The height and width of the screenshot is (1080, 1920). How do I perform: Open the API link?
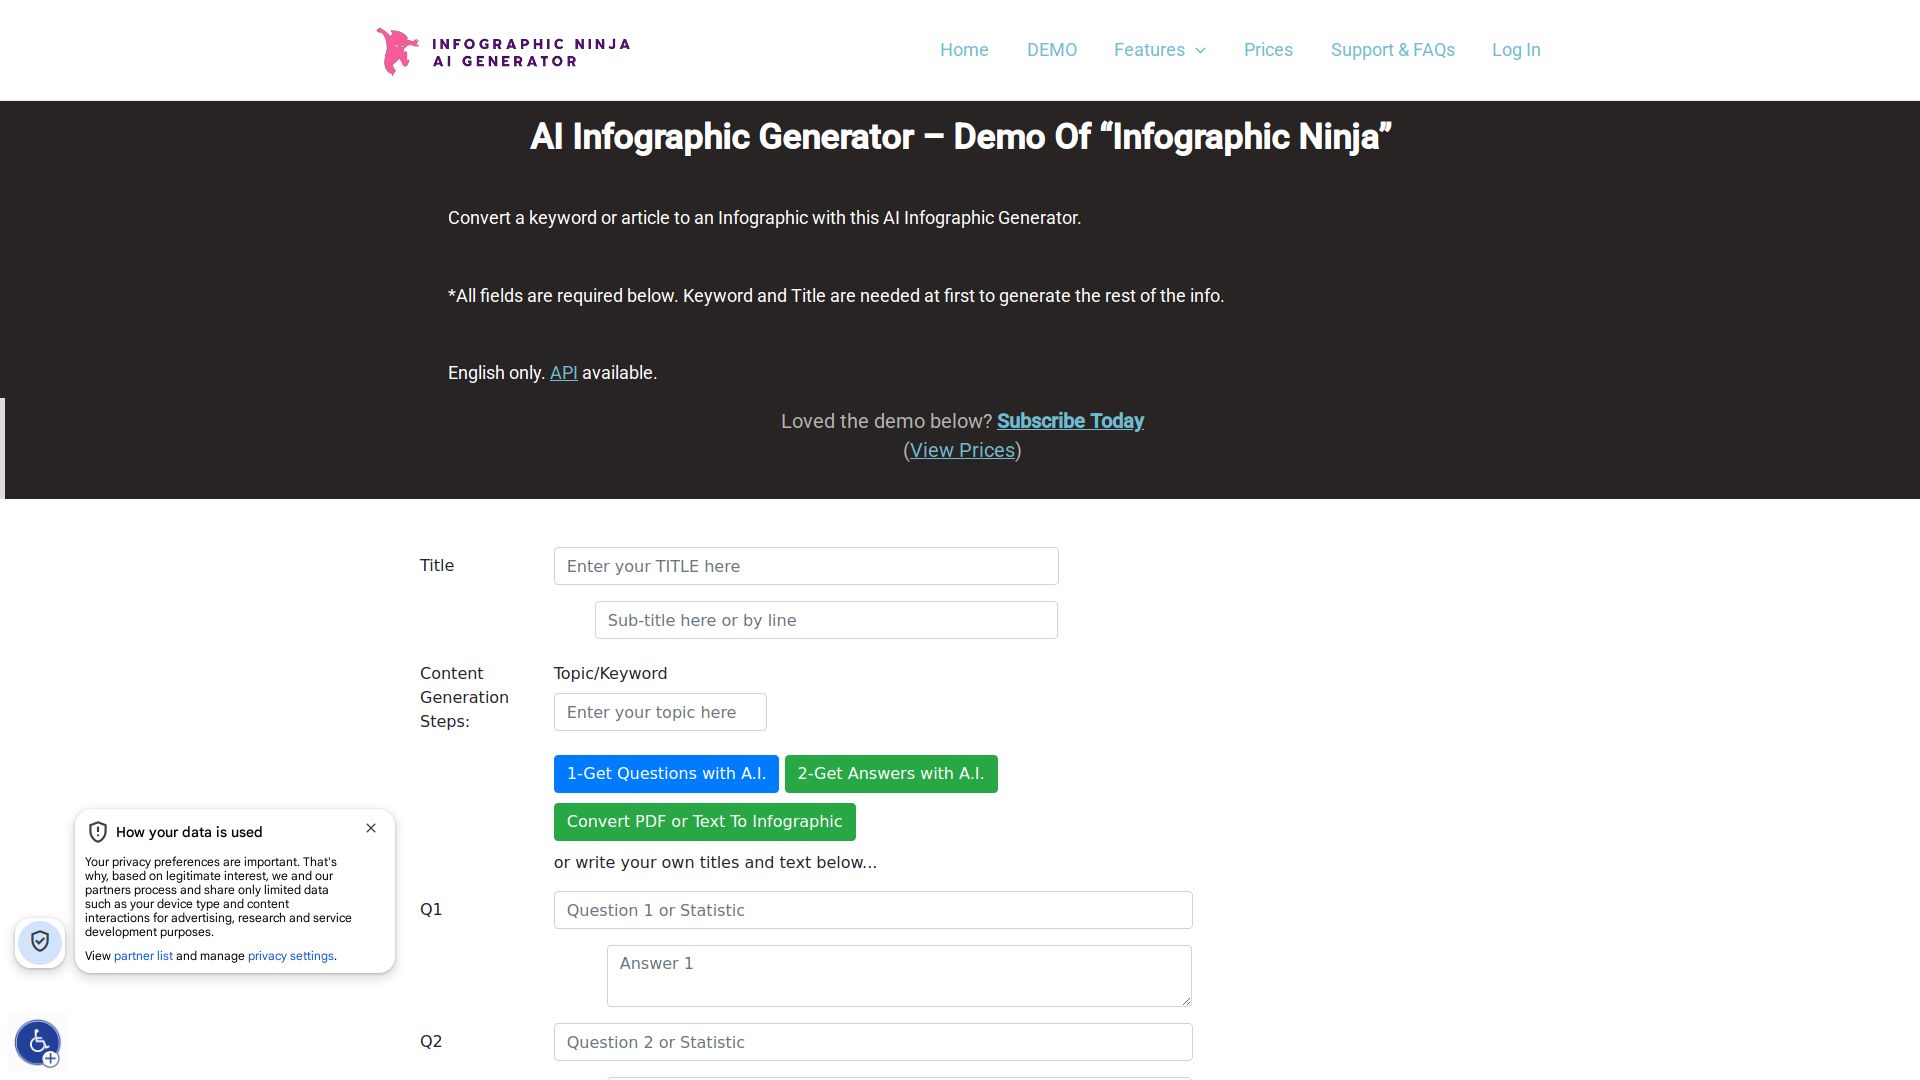click(x=563, y=373)
